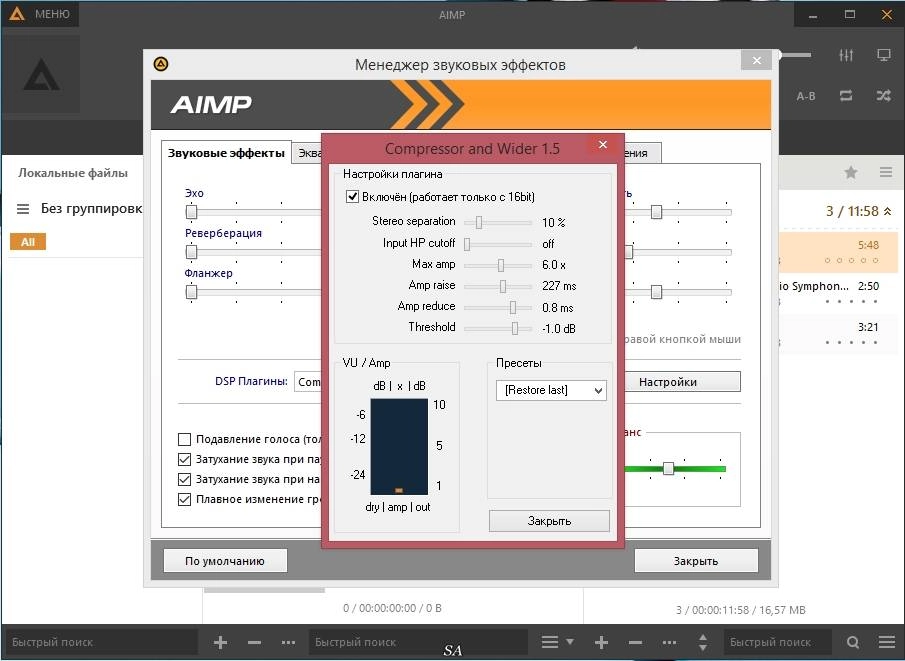Open playlist menu hamburger near star
The image size is (905, 661).
click(x=886, y=172)
